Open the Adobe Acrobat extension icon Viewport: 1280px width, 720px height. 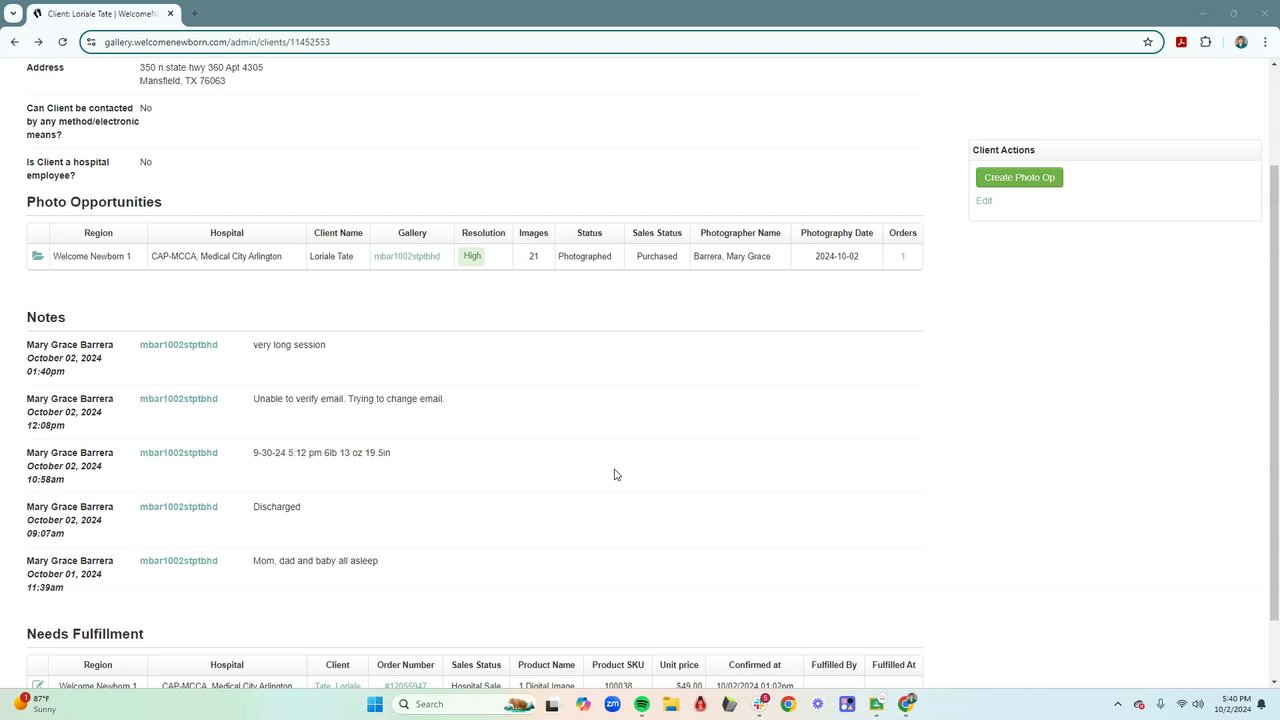tap(1181, 42)
